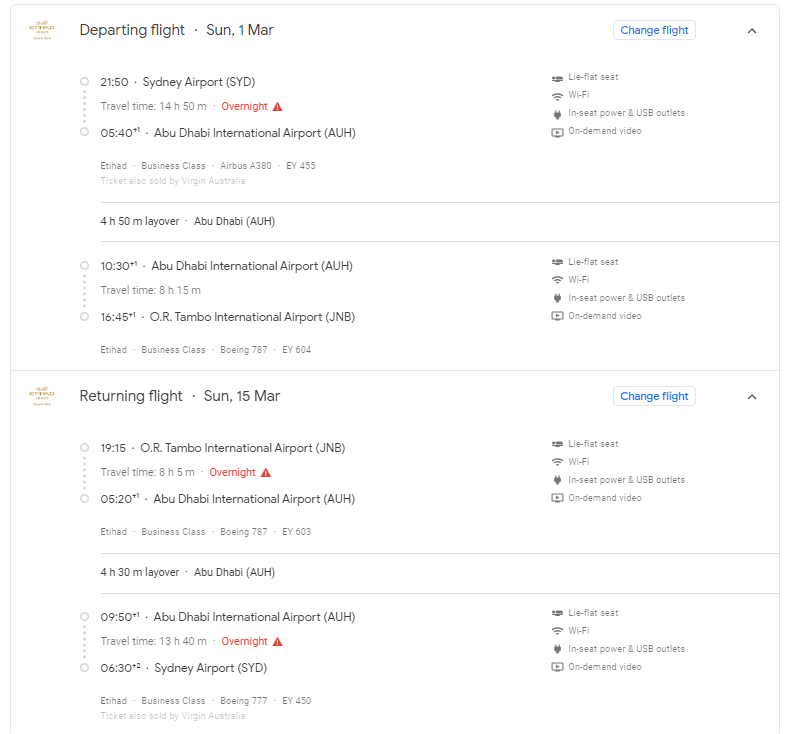Select the Departing flight Sun, 1 Mar header

pos(176,30)
